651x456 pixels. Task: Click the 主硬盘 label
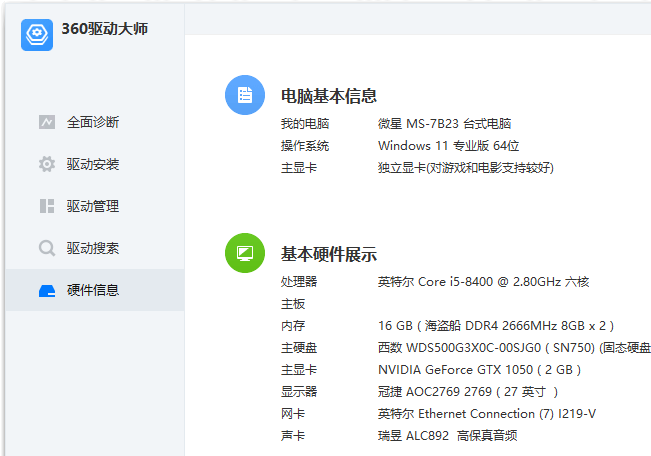click(x=299, y=348)
